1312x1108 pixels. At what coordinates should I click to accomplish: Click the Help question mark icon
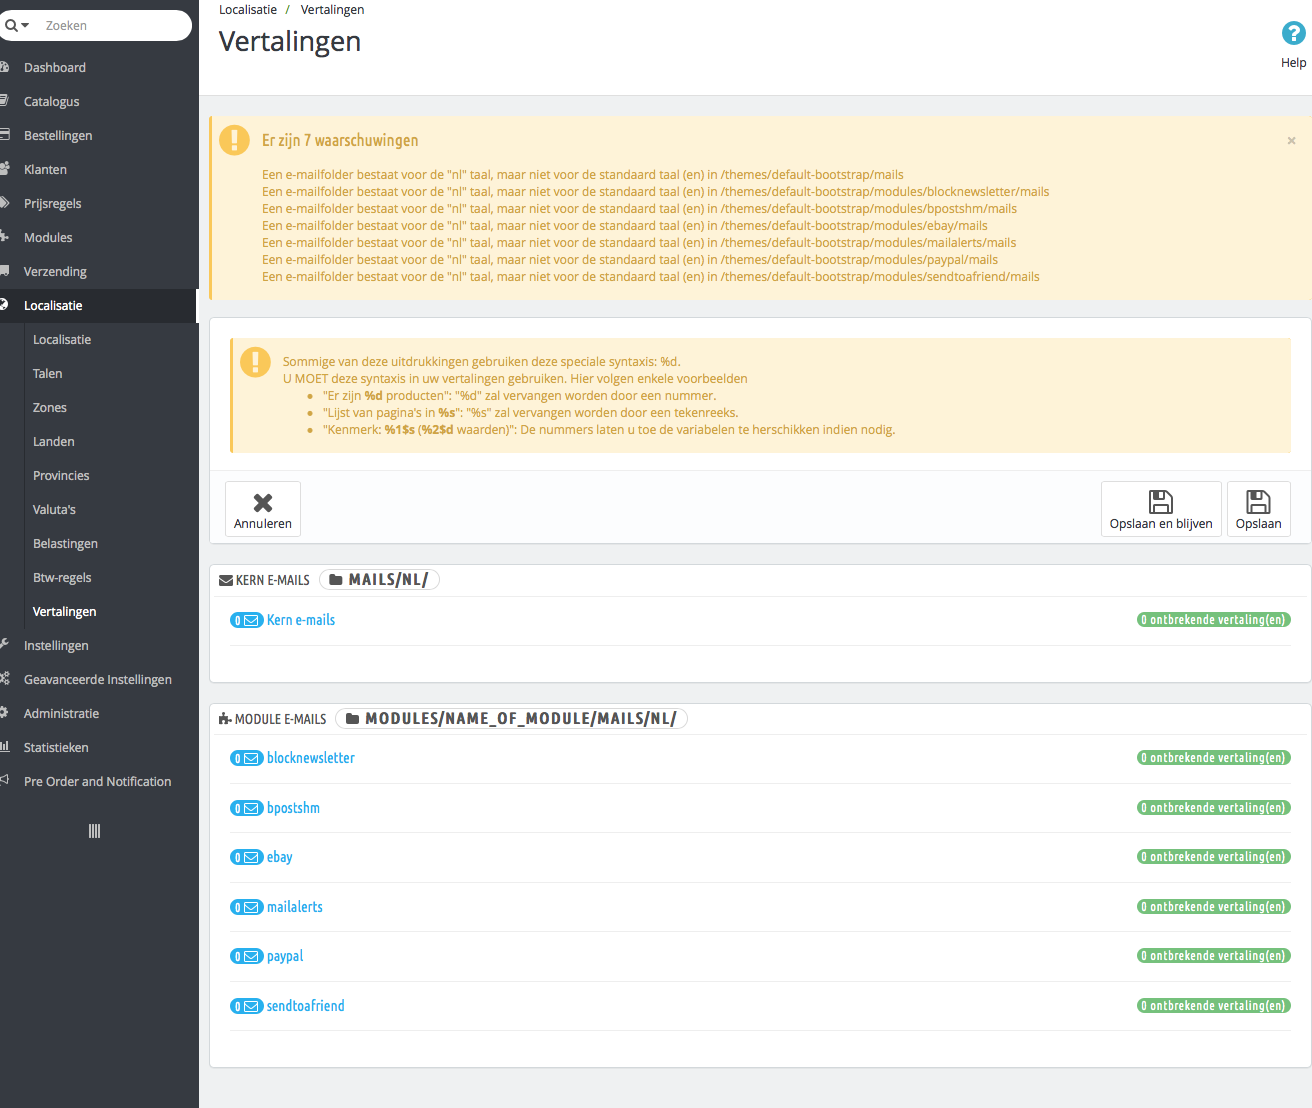[x=1293, y=34]
